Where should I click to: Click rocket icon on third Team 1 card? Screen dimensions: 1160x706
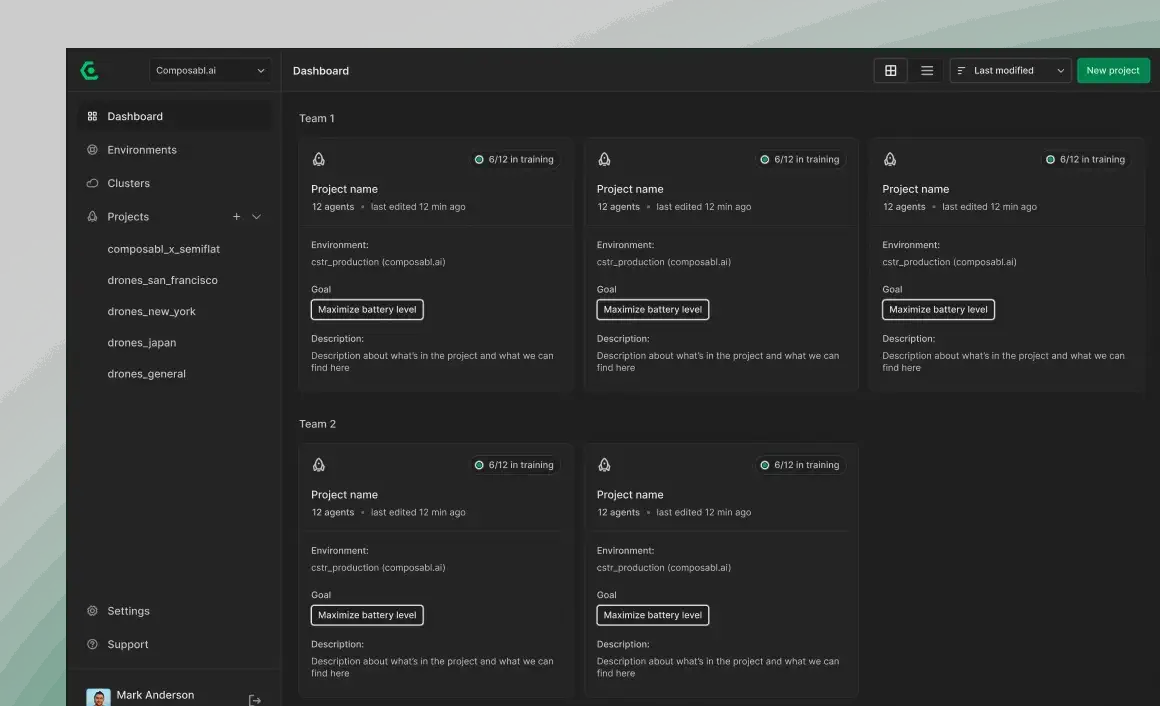(890, 159)
